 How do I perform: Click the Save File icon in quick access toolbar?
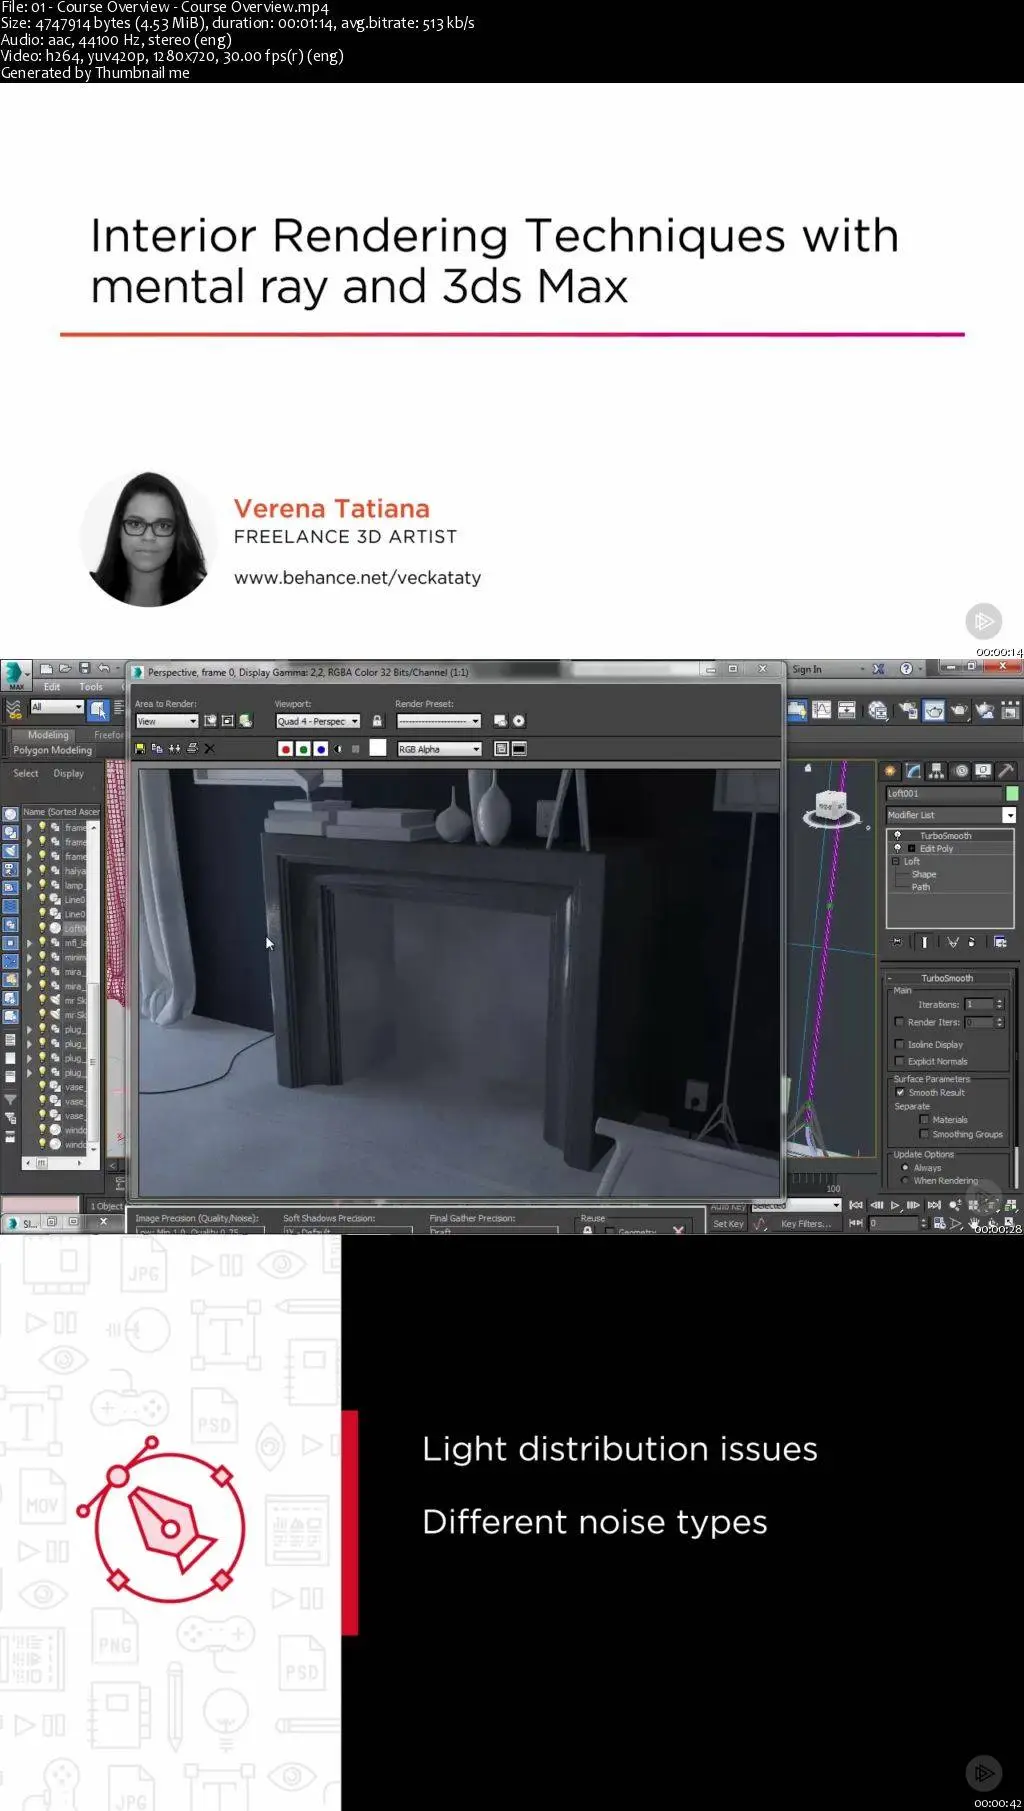(x=85, y=668)
